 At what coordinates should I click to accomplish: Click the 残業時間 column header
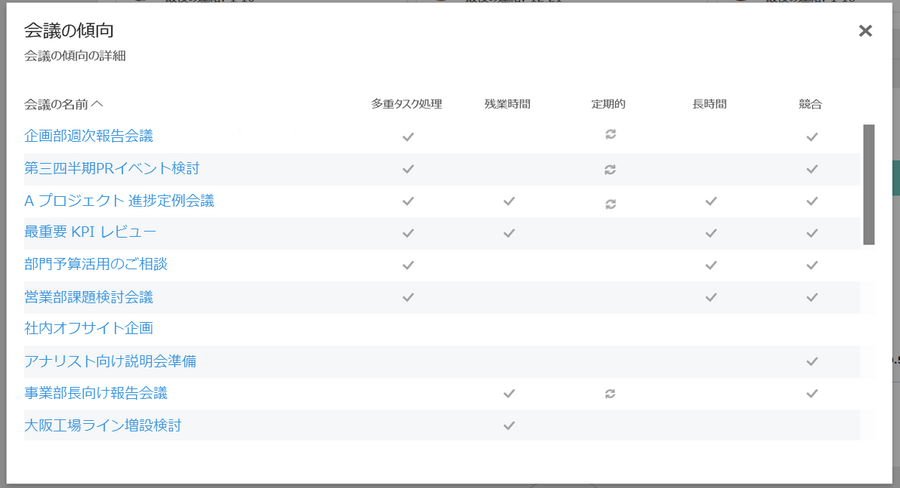pos(507,103)
